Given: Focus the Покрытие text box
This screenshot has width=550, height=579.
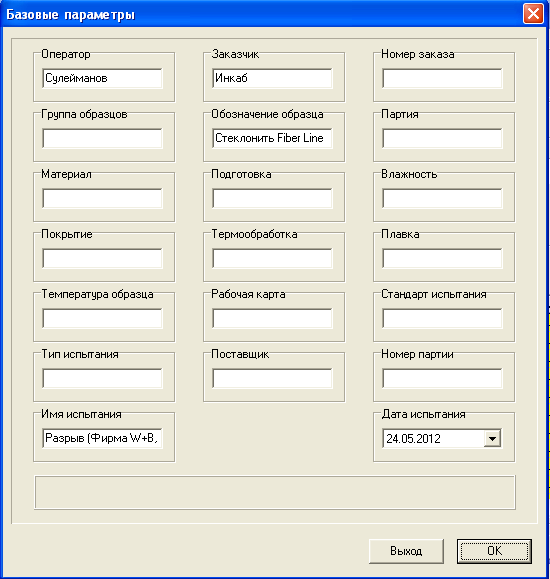Looking at the screenshot, I should click(102, 258).
